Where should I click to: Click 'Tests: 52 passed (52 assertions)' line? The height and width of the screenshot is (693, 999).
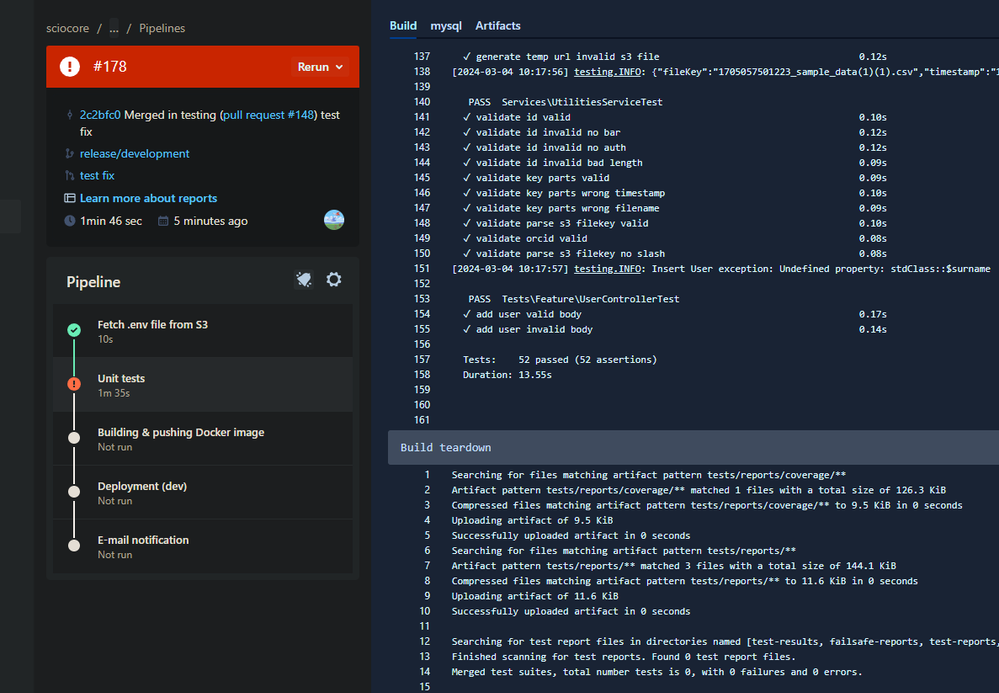(559, 359)
